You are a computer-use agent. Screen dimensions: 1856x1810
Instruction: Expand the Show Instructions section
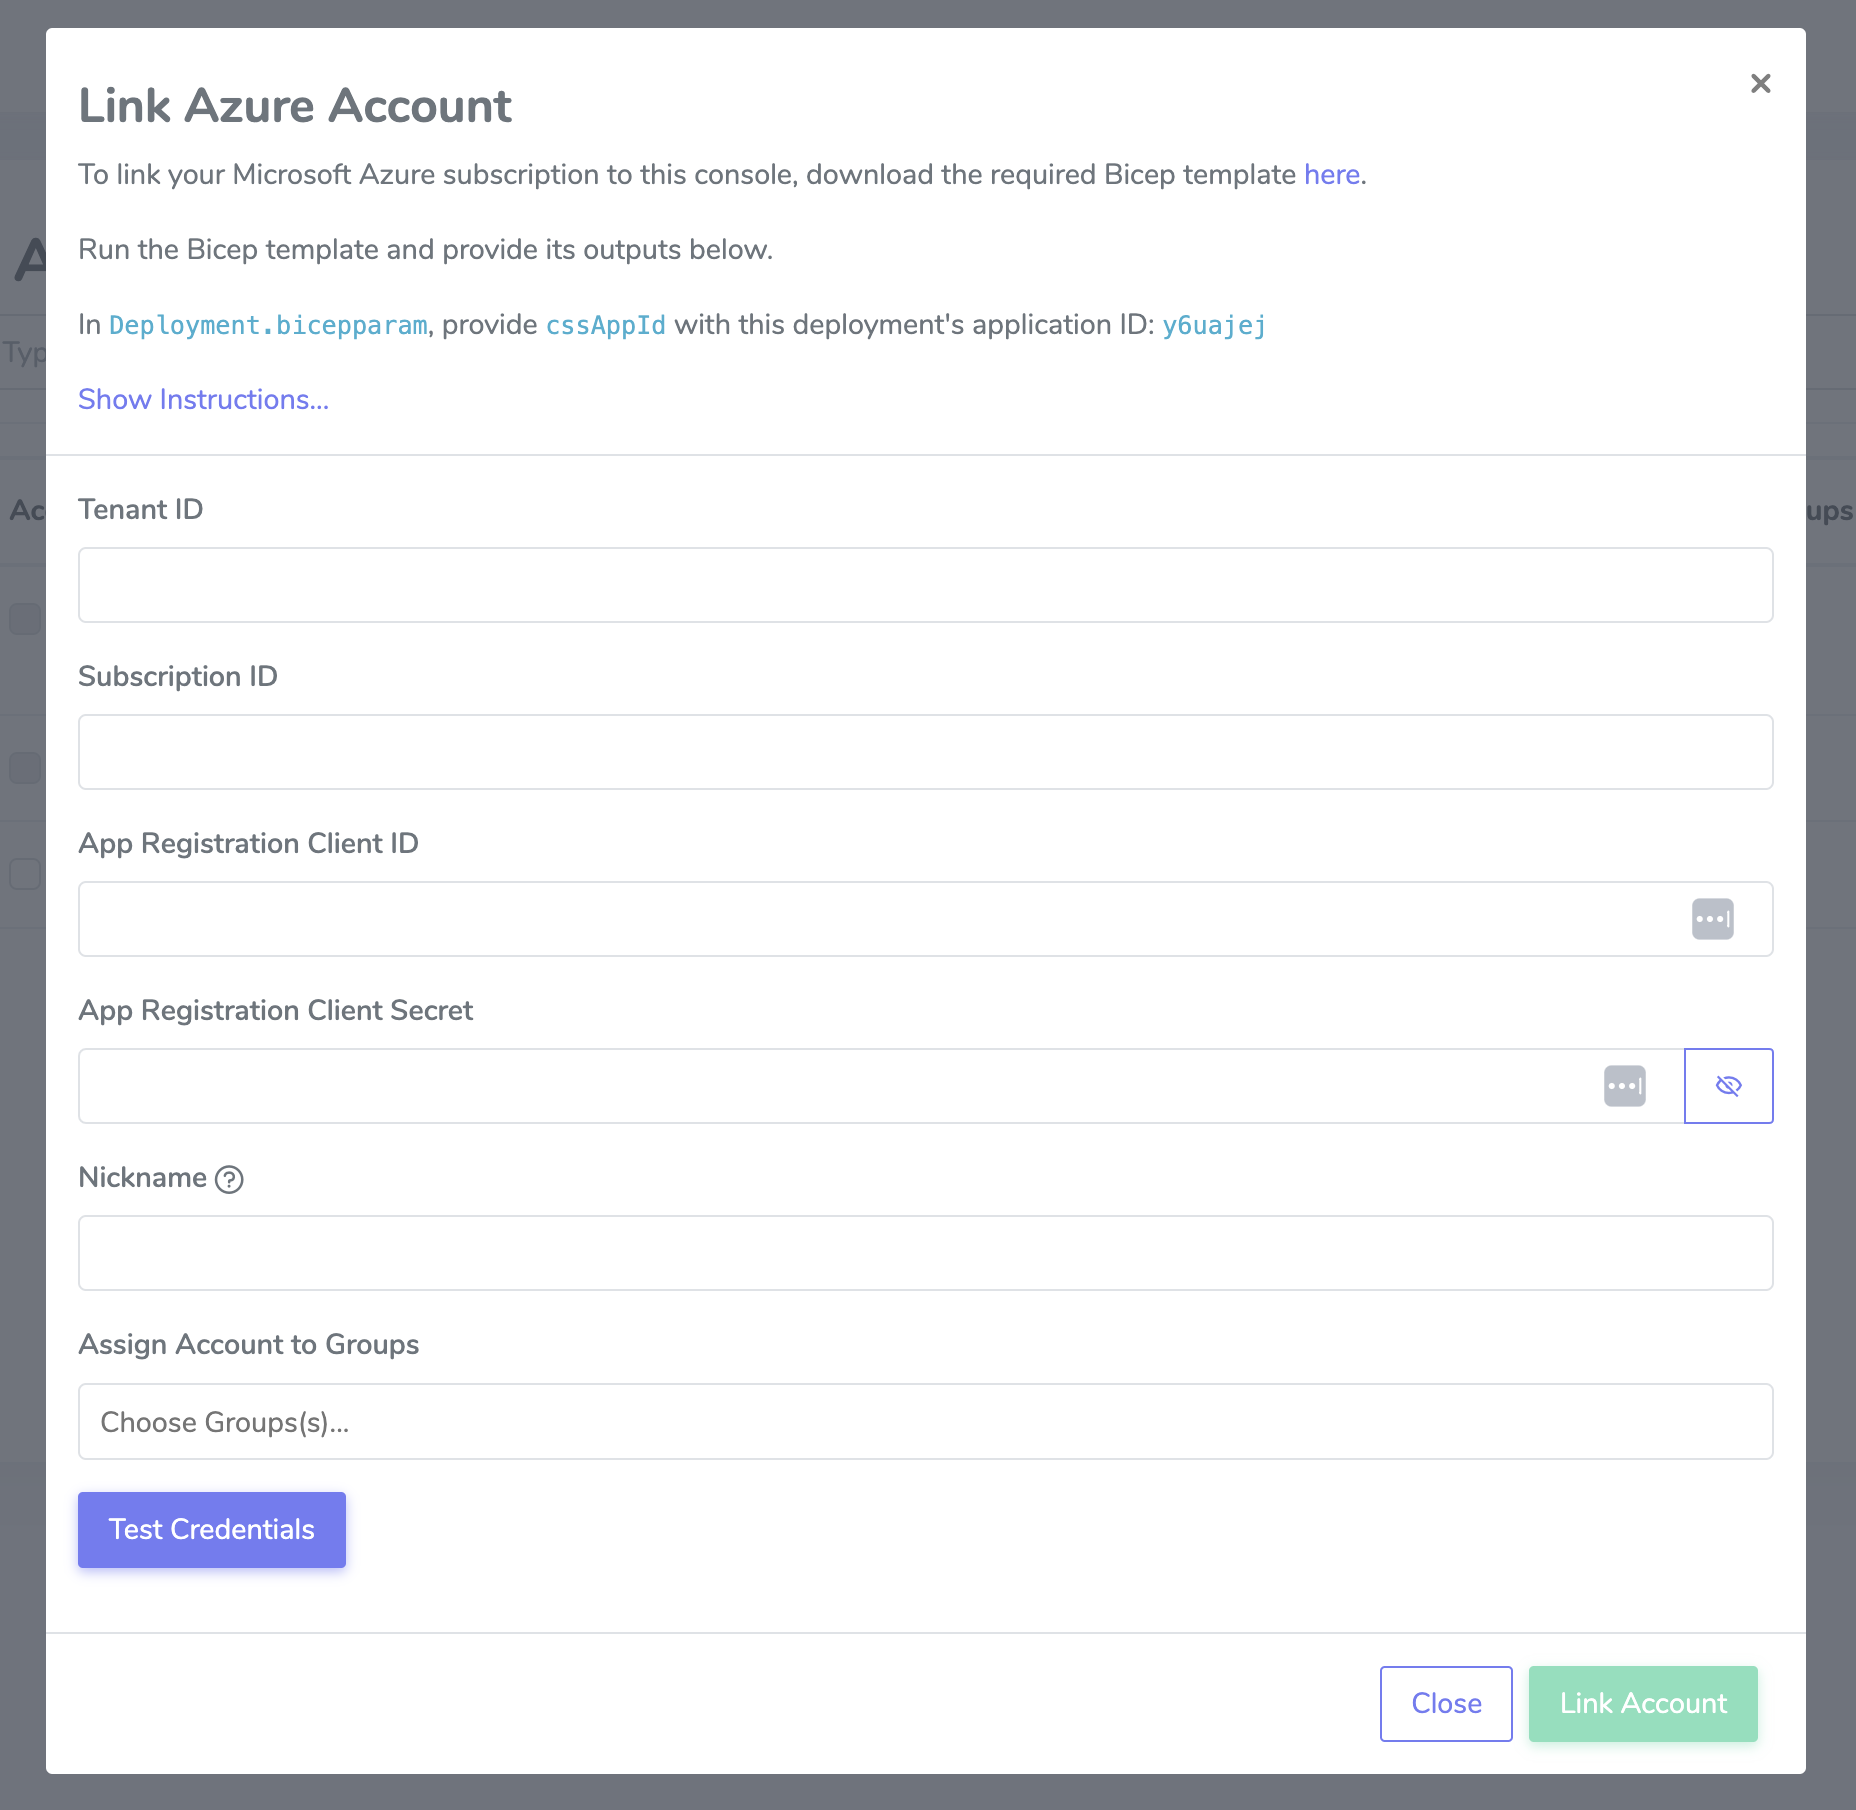tap(203, 400)
